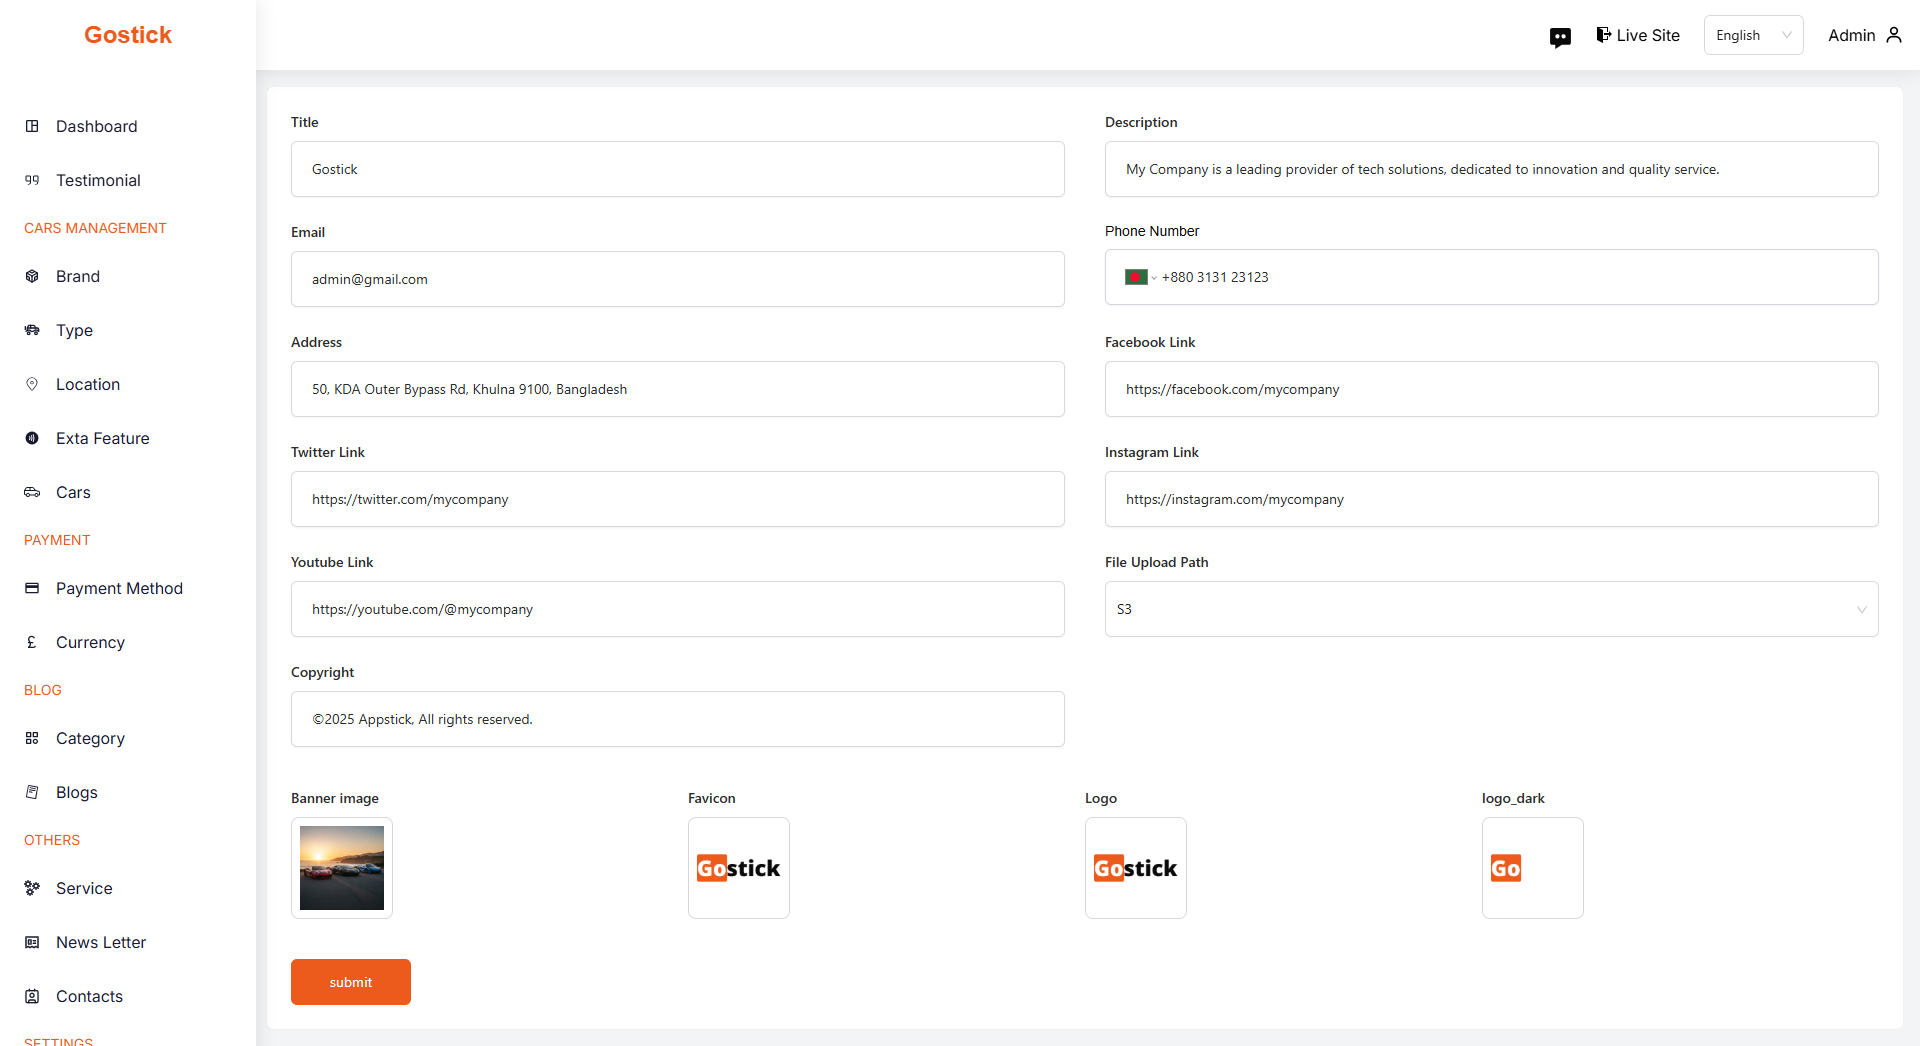The height and width of the screenshot is (1046, 1920).
Task: Click the Payment Method card icon
Action: pyautogui.click(x=32, y=588)
